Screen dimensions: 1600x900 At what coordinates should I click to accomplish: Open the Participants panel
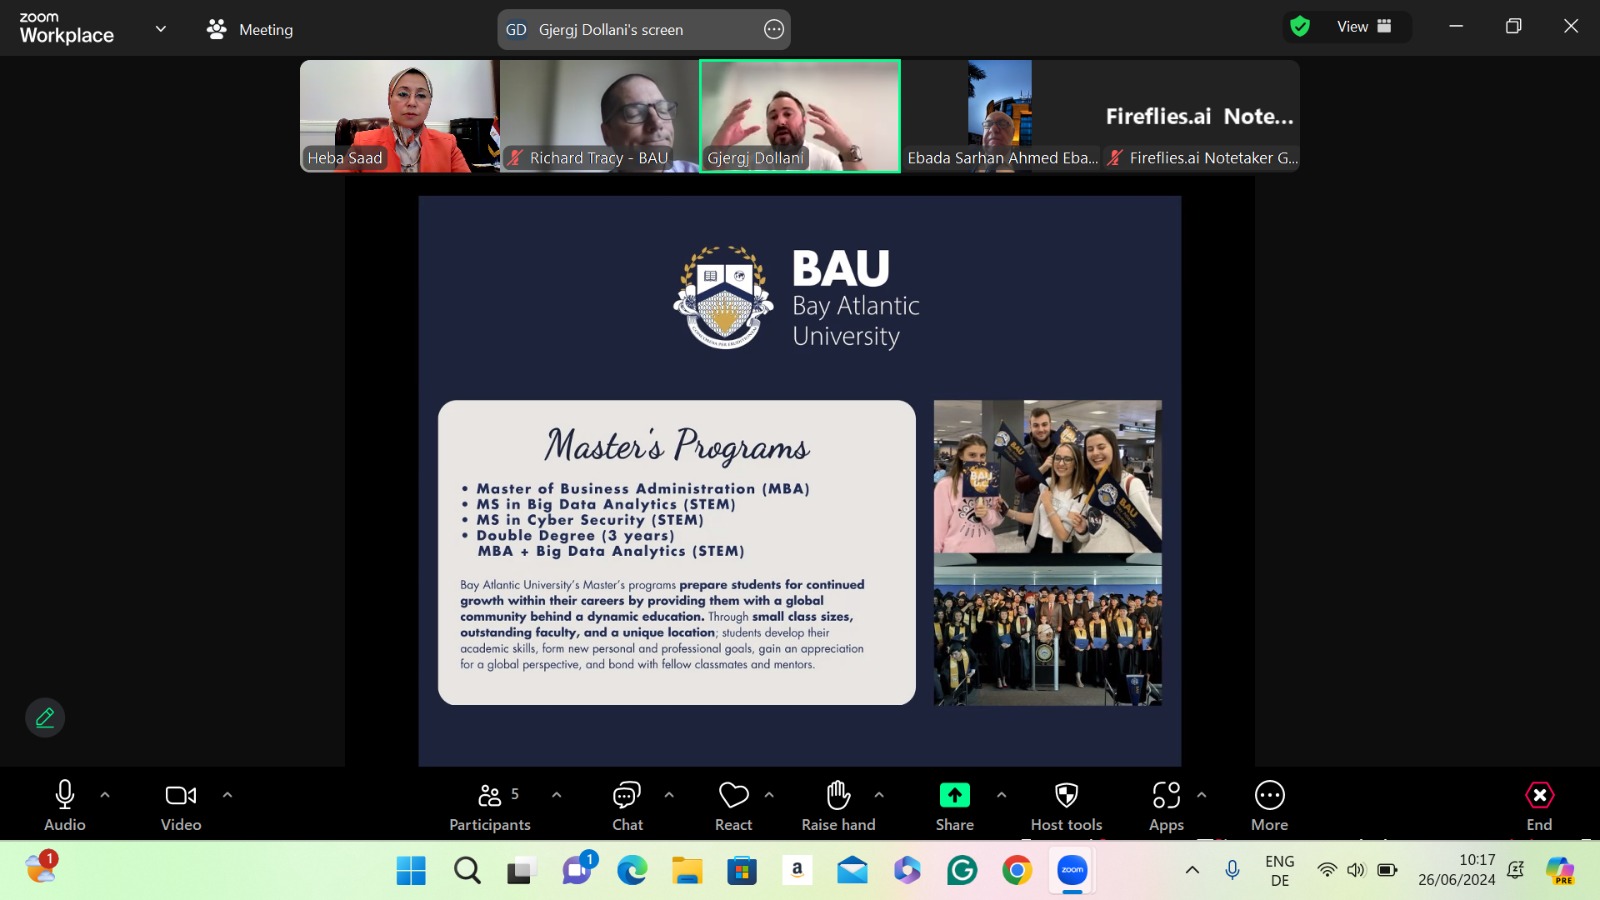[490, 805]
